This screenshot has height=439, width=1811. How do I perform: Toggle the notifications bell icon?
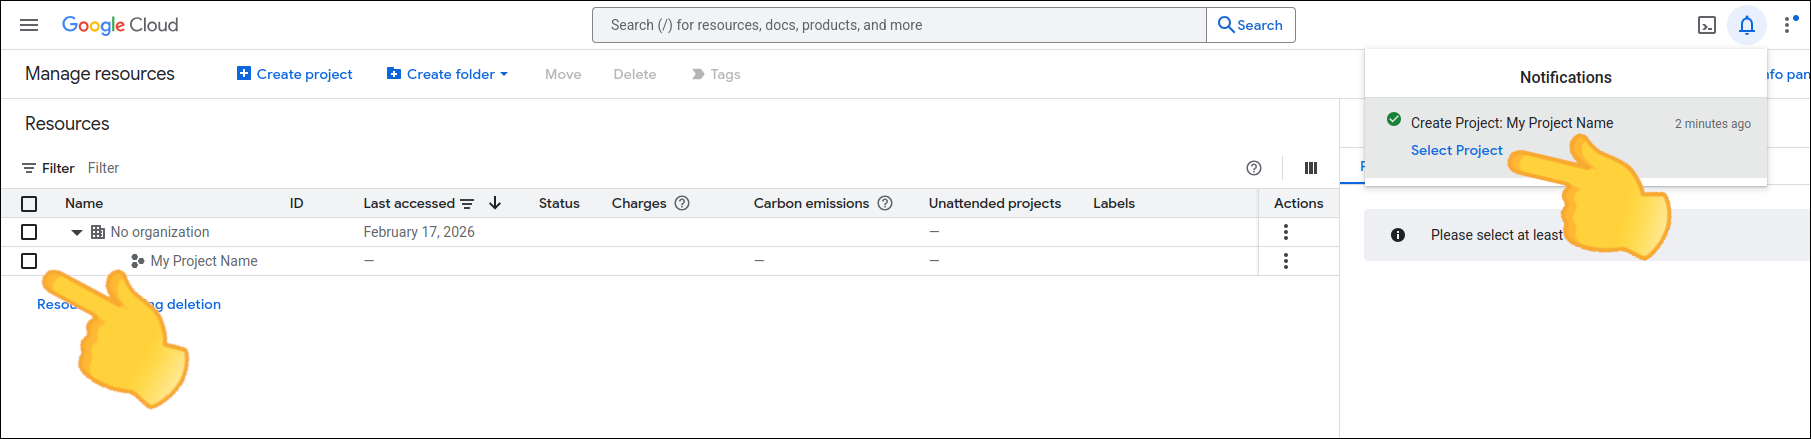(1747, 25)
